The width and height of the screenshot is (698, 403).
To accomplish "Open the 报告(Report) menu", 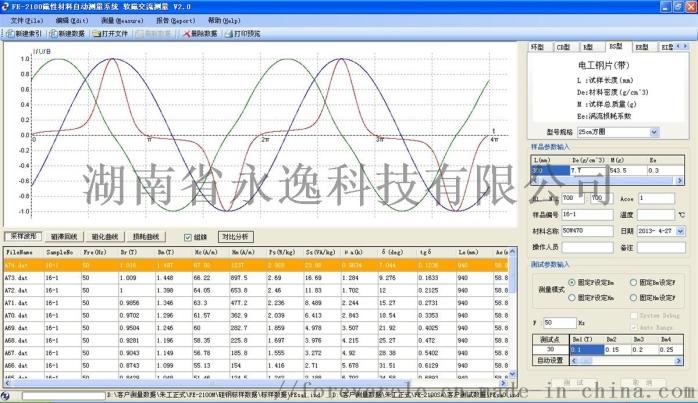I will point(175,20).
